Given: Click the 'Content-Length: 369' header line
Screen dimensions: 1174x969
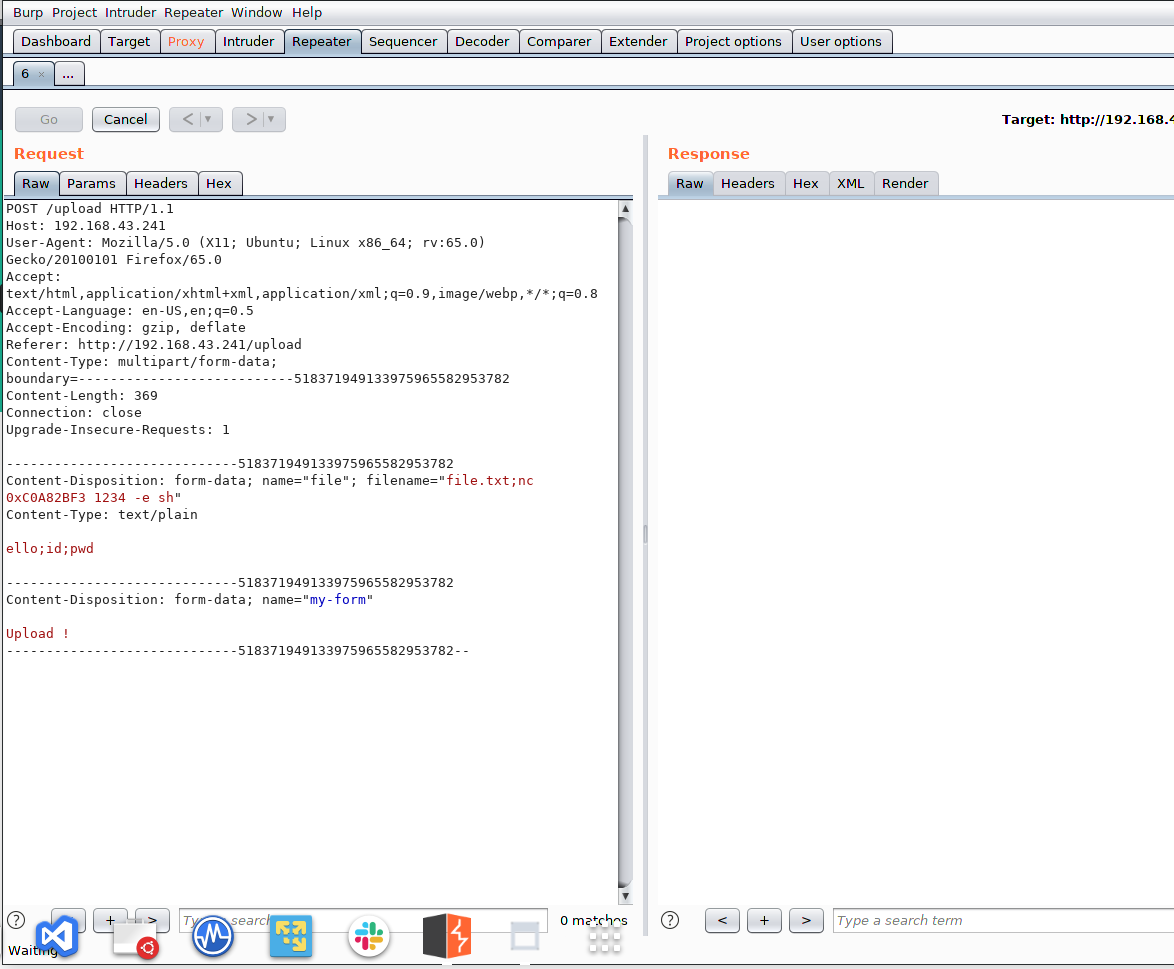Looking at the screenshot, I should pyautogui.click(x=82, y=396).
